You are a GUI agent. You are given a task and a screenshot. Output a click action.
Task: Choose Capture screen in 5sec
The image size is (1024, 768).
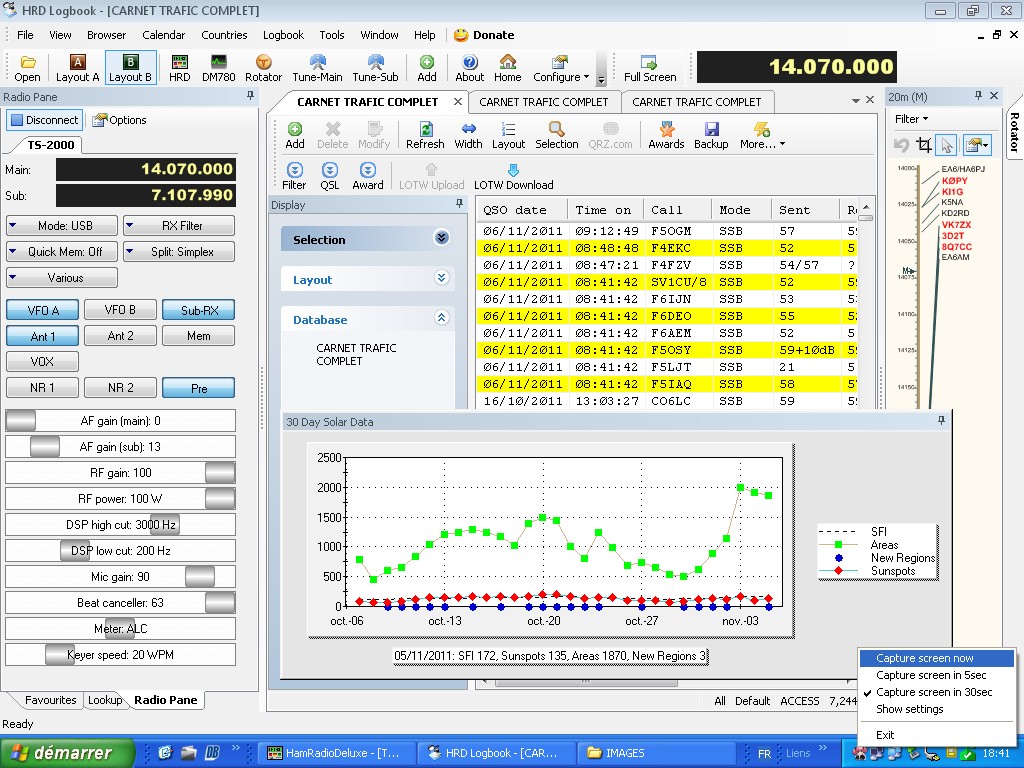coord(936,675)
